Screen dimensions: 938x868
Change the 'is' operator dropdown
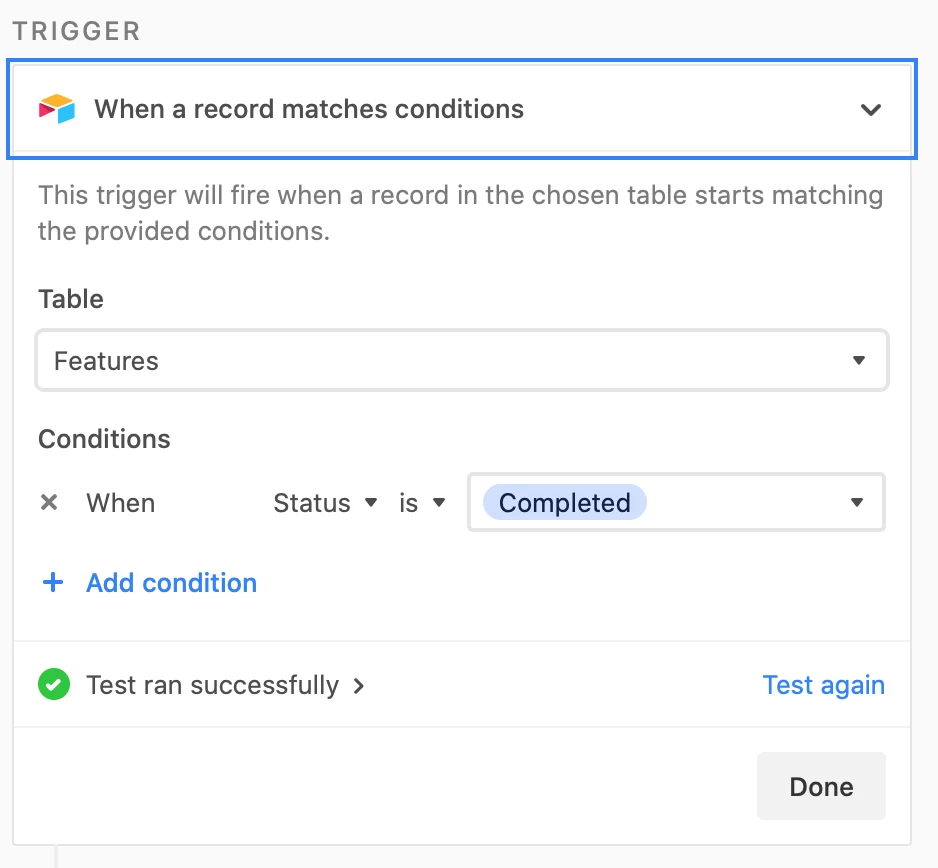pos(422,502)
